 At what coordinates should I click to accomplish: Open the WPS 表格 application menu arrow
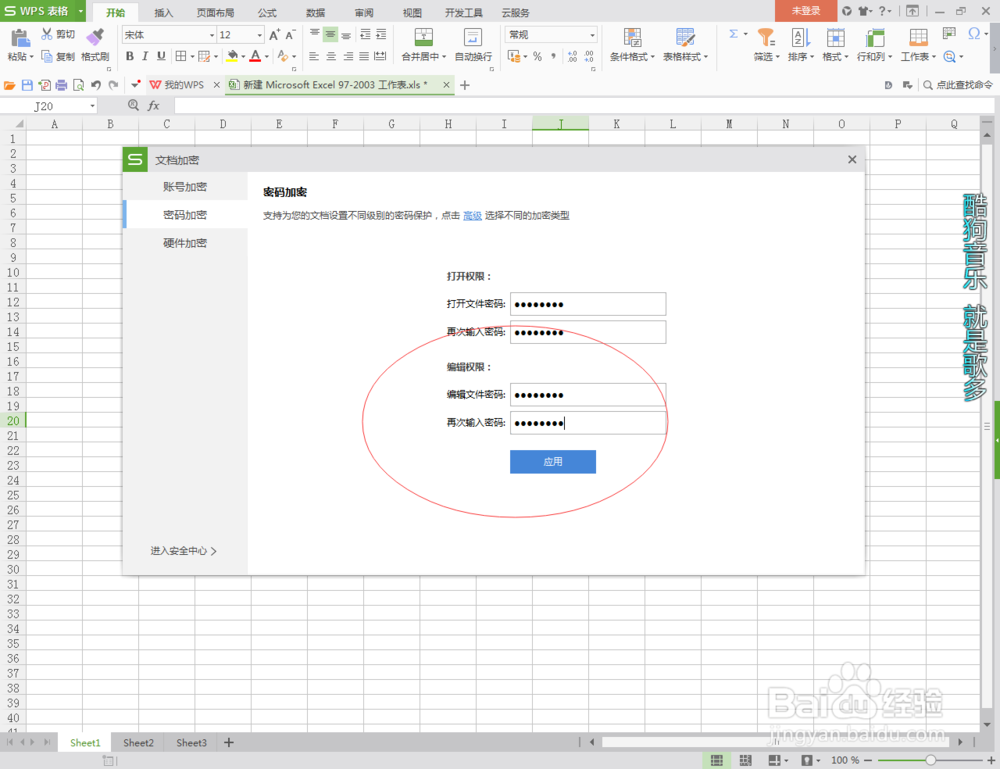click(x=81, y=11)
